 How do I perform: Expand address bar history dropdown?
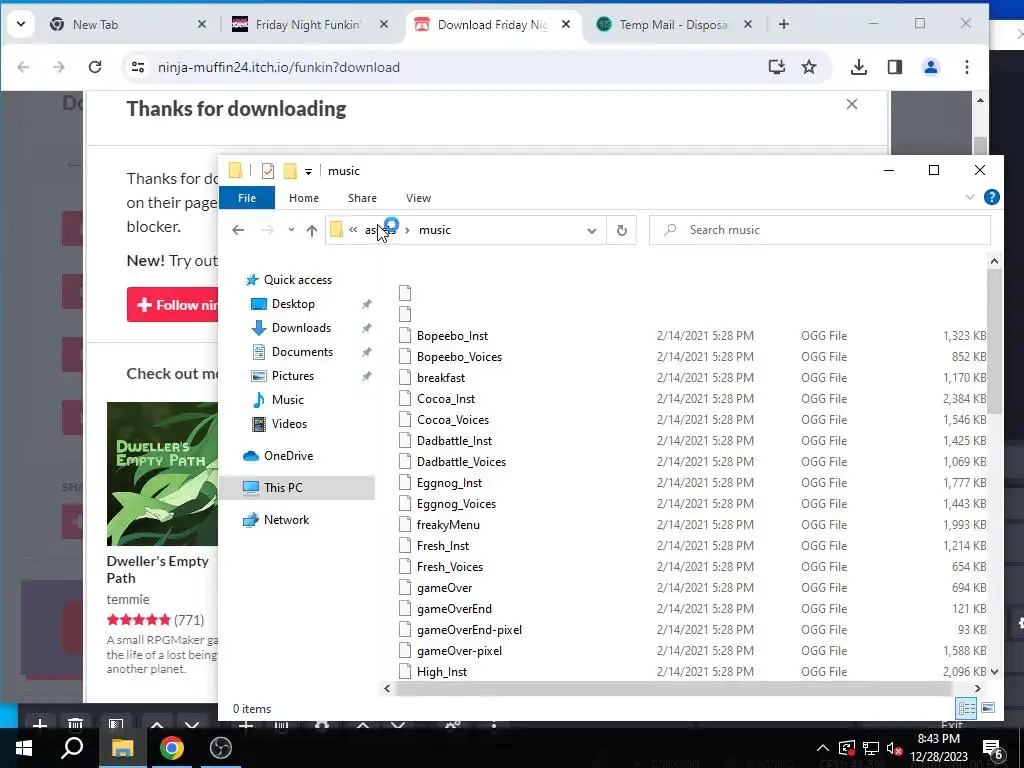(592, 231)
